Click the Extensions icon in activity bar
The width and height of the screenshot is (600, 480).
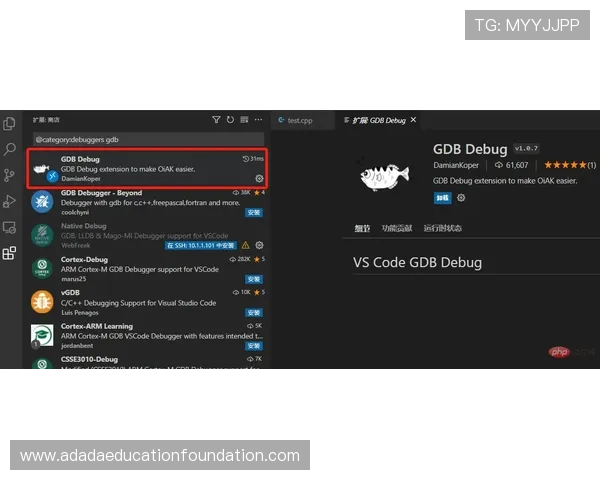pyautogui.click(x=10, y=253)
